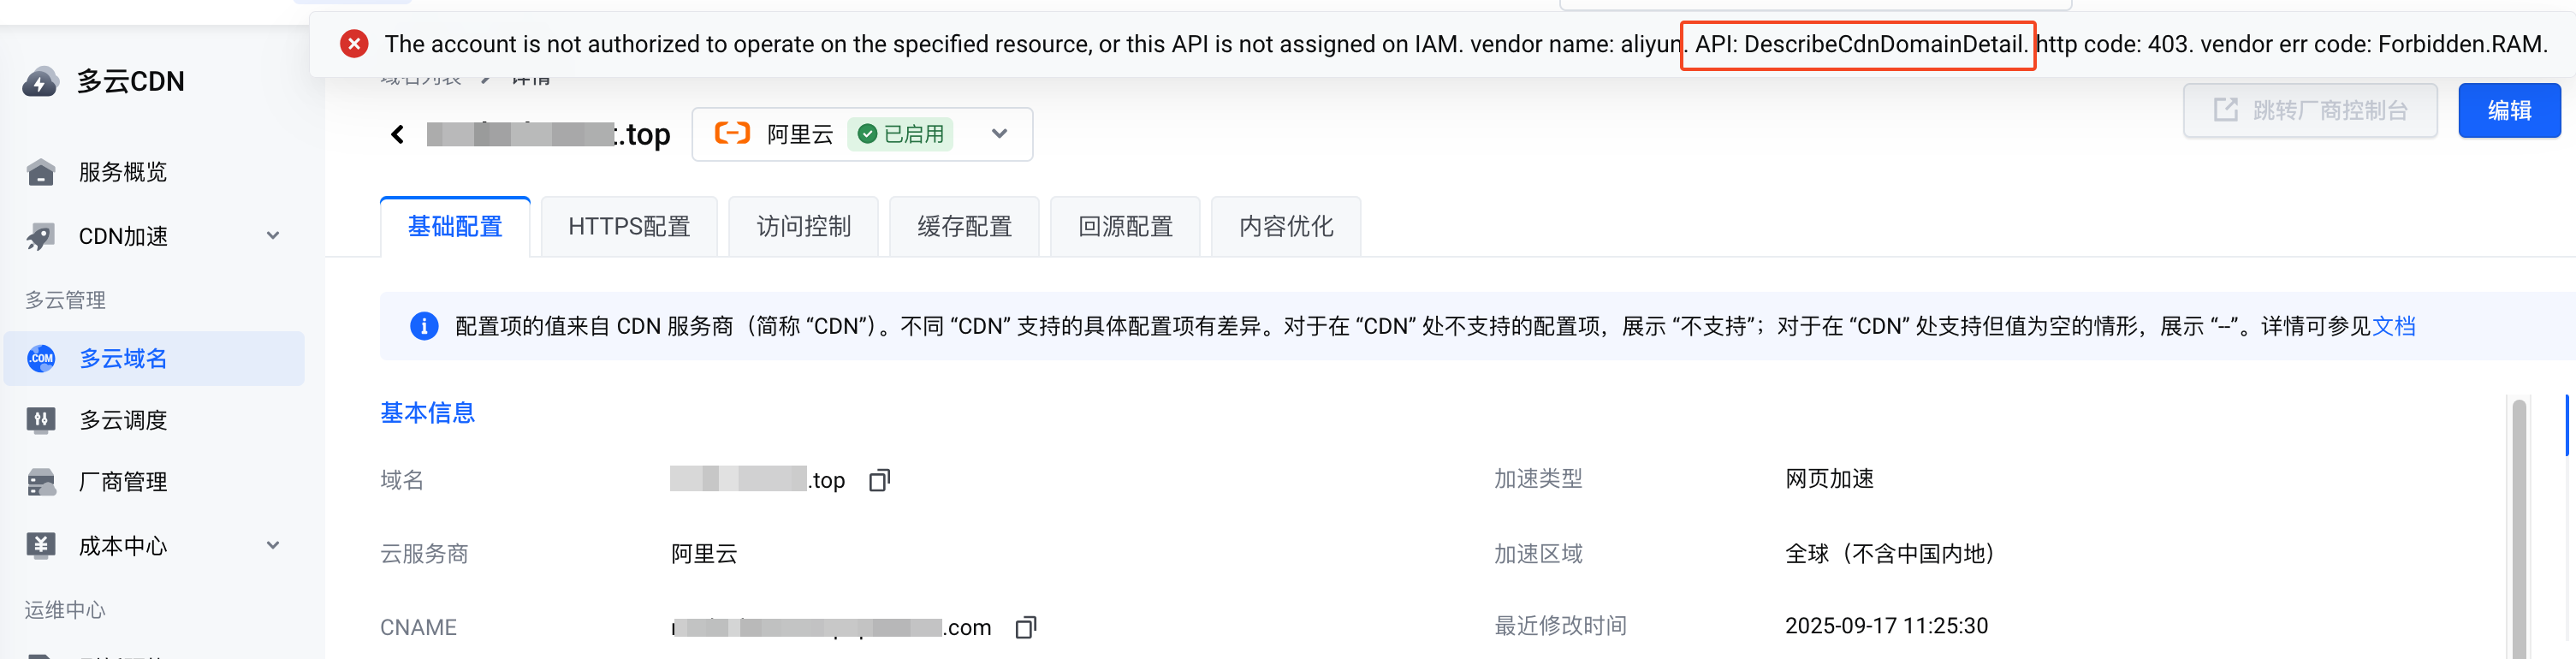2576x659 pixels.
Task: Click the 多云CDN cloud logo icon
Action: (x=41, y=82)
